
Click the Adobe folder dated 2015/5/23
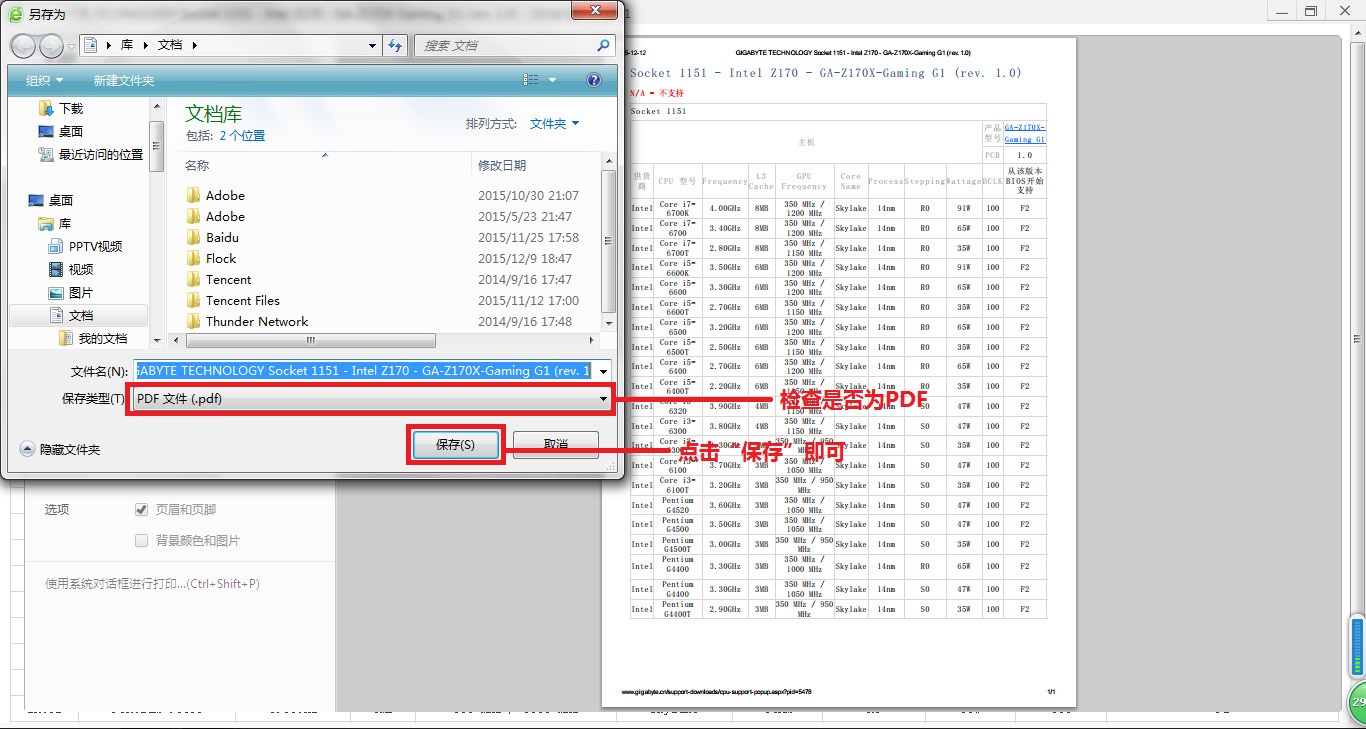(x=225, y=216)
